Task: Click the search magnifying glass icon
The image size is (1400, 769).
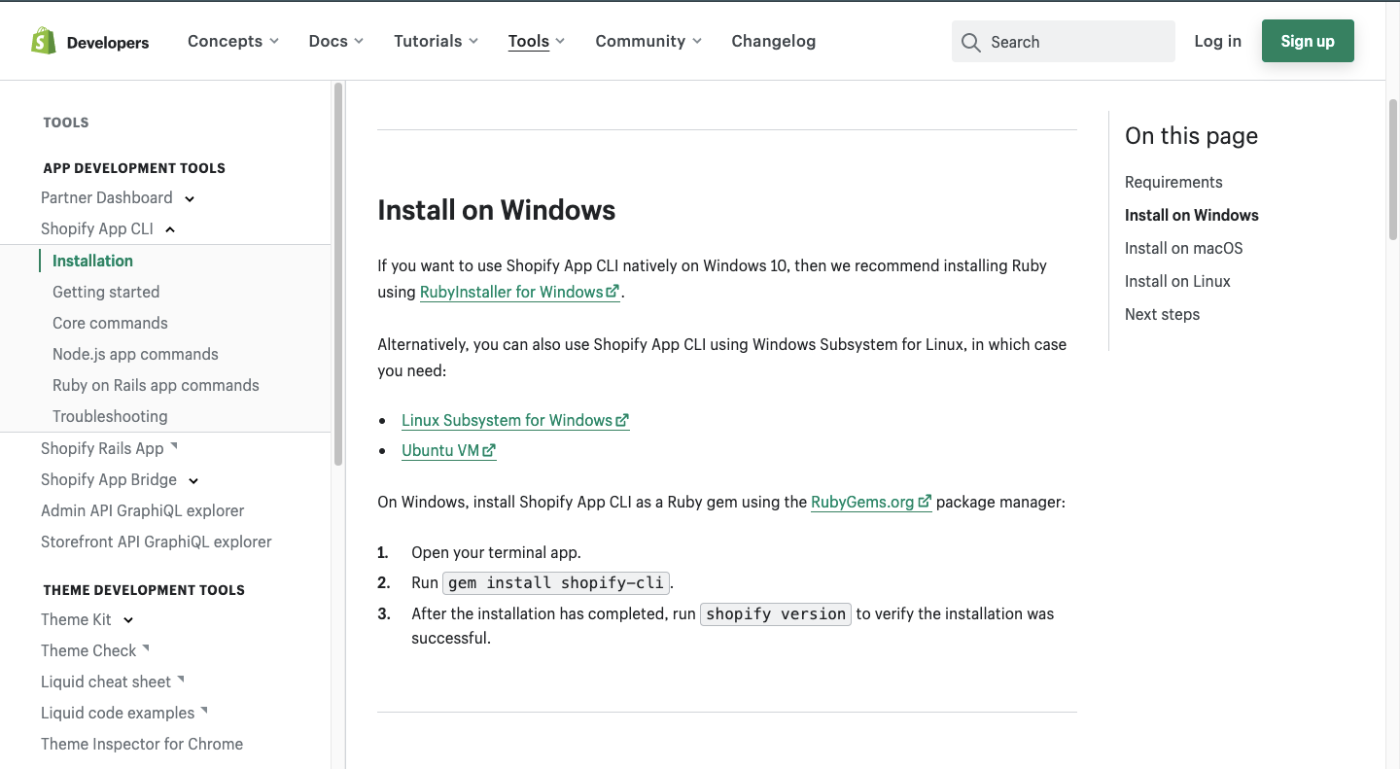Action: pos(970,42)
